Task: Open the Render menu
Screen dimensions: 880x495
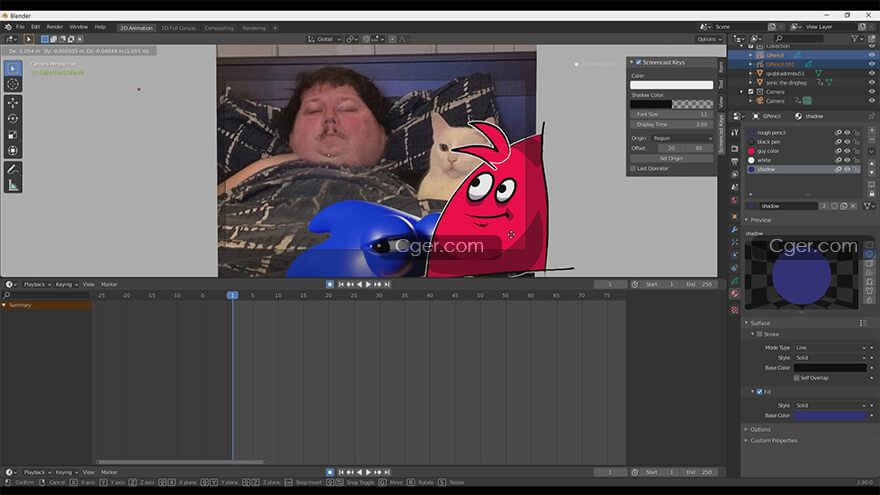Action: [54, 27]
